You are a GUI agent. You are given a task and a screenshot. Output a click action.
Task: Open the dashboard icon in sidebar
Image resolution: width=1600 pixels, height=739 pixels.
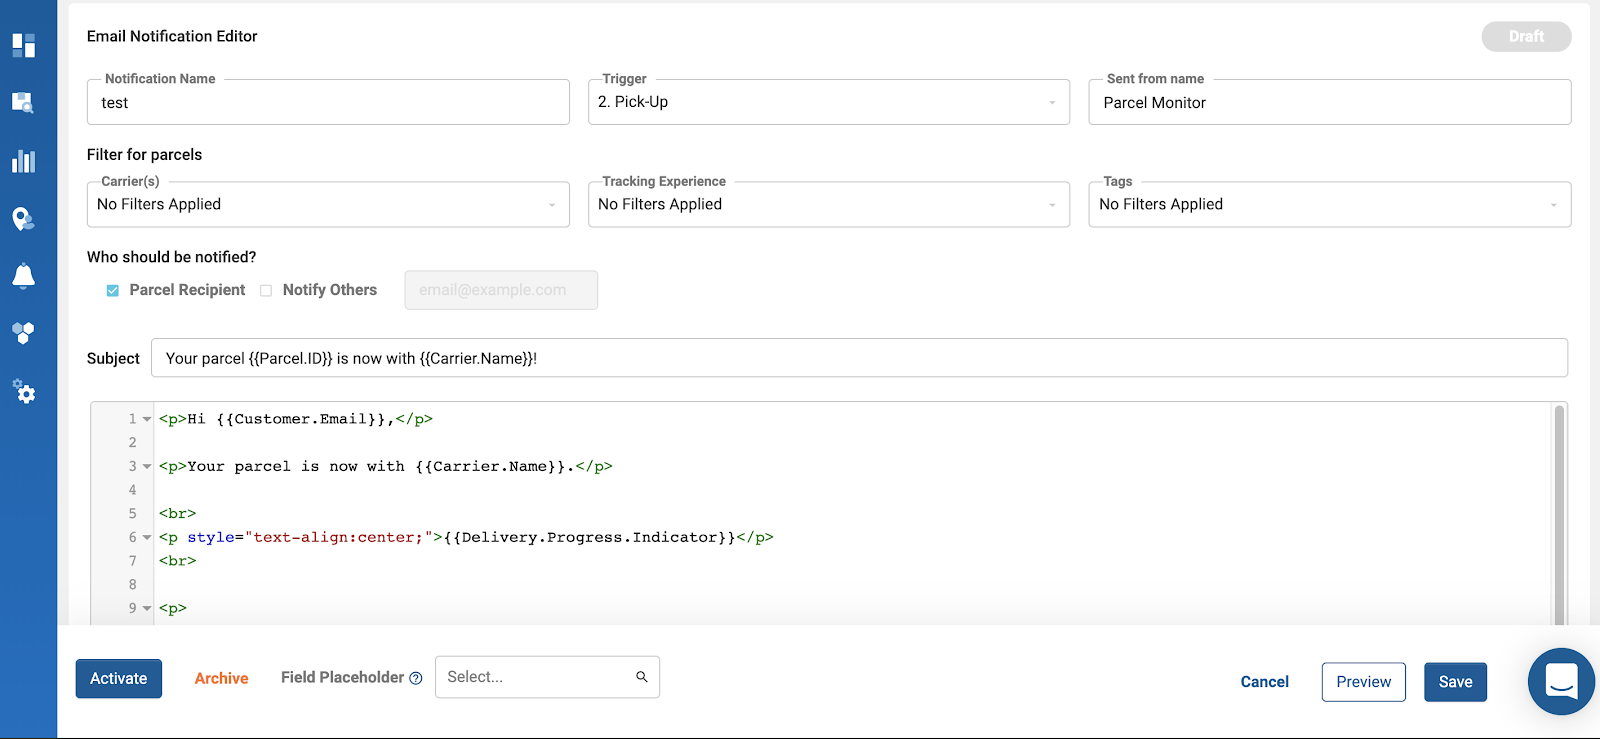click(24, 45)
